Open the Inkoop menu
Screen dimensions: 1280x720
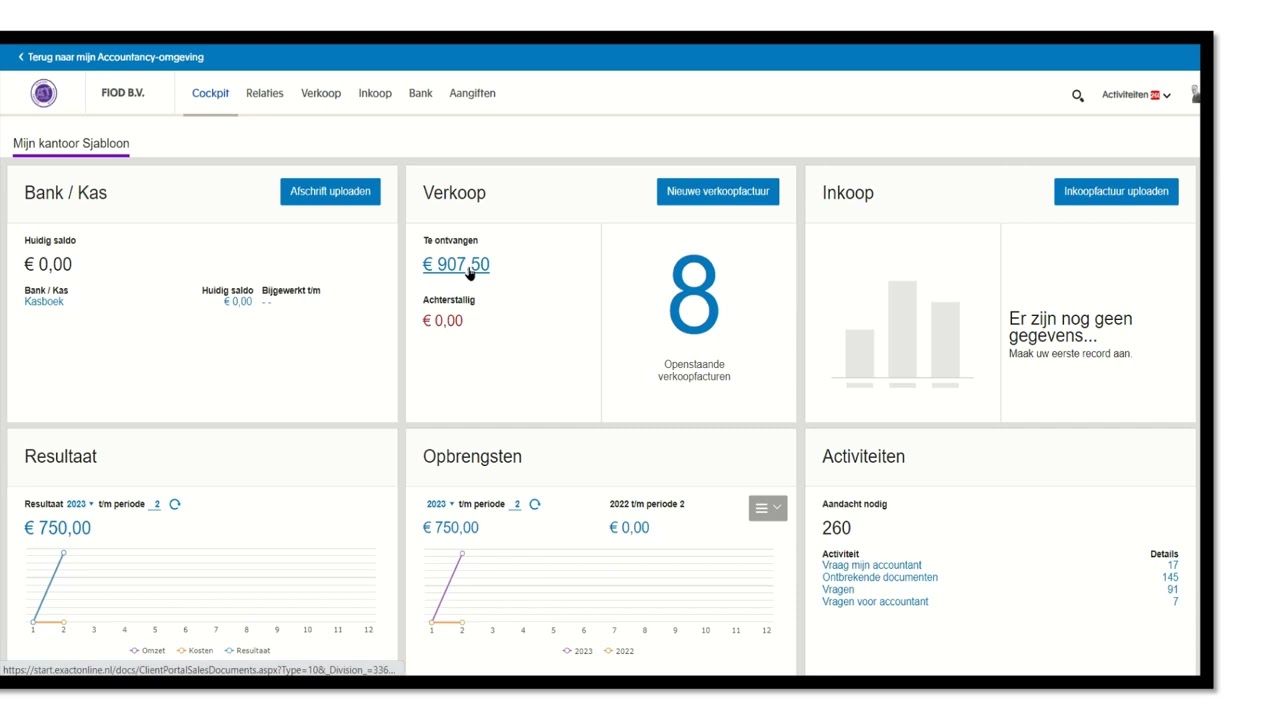[x=375, y=93]
